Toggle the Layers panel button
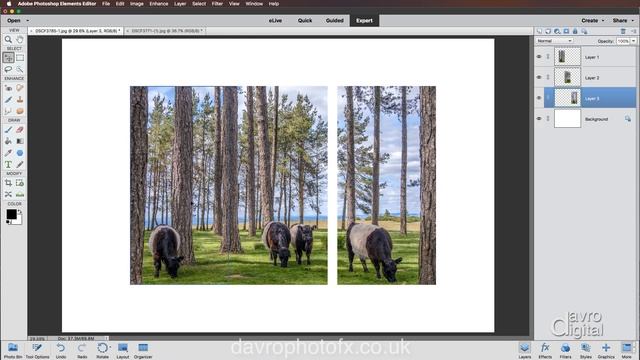This screenshot has width=640, height=360. click(x=524, y=351)
